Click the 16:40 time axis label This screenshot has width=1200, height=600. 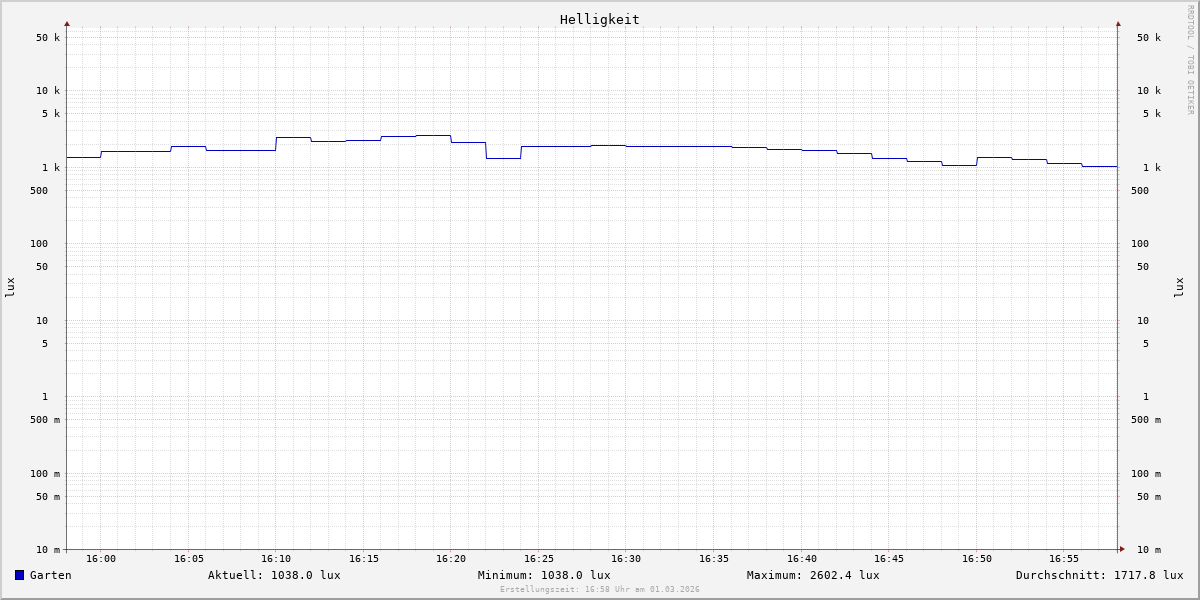tap(802, 559)
